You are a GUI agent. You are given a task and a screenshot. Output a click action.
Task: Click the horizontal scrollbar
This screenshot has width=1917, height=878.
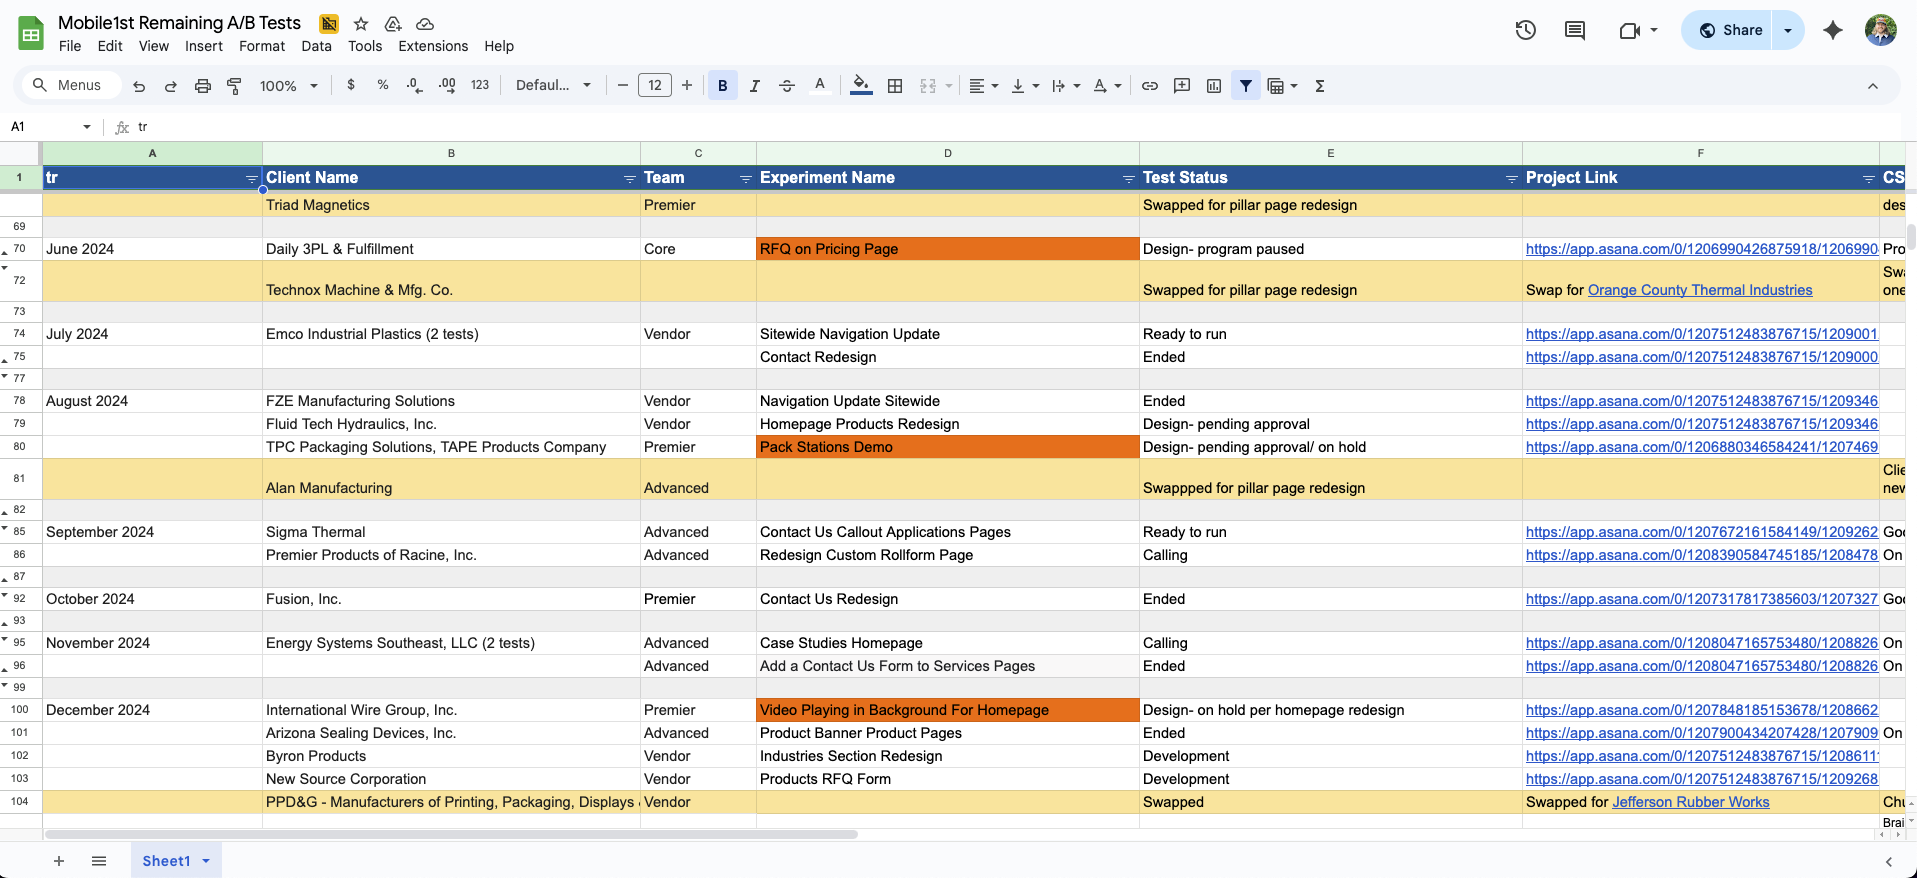pyautogui.click(x=452, y=834)
